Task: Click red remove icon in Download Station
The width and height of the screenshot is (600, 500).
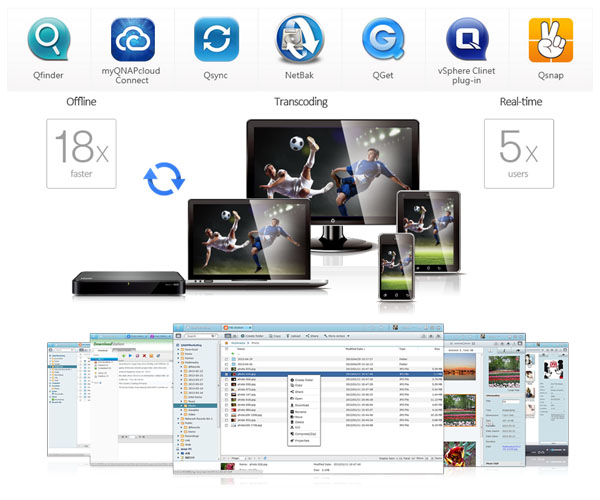Action: 144,356
